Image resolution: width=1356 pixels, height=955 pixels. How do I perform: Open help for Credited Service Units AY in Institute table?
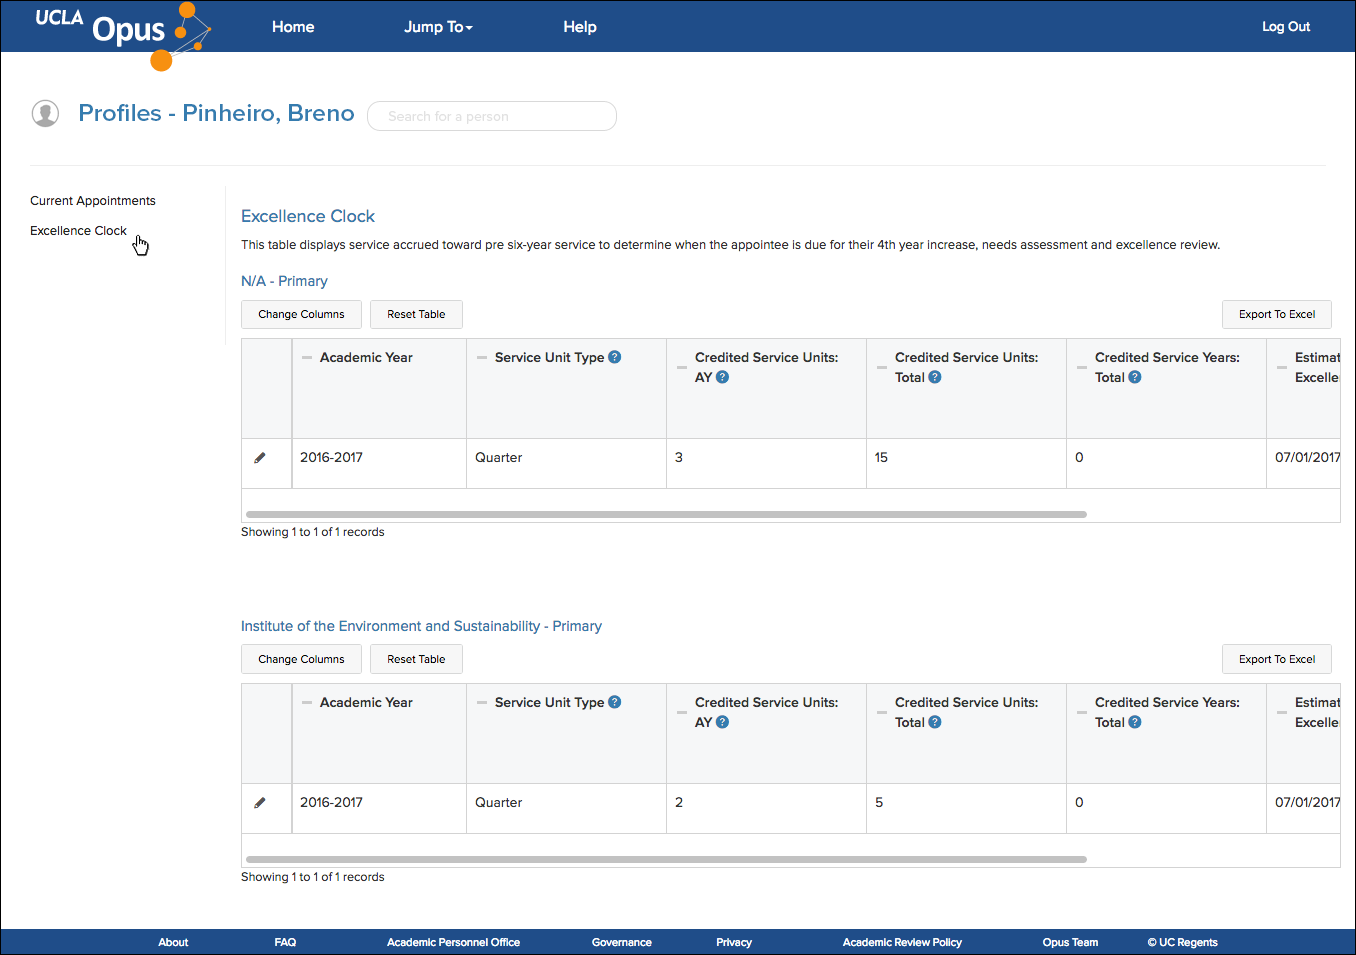click(x=723, y=722)
